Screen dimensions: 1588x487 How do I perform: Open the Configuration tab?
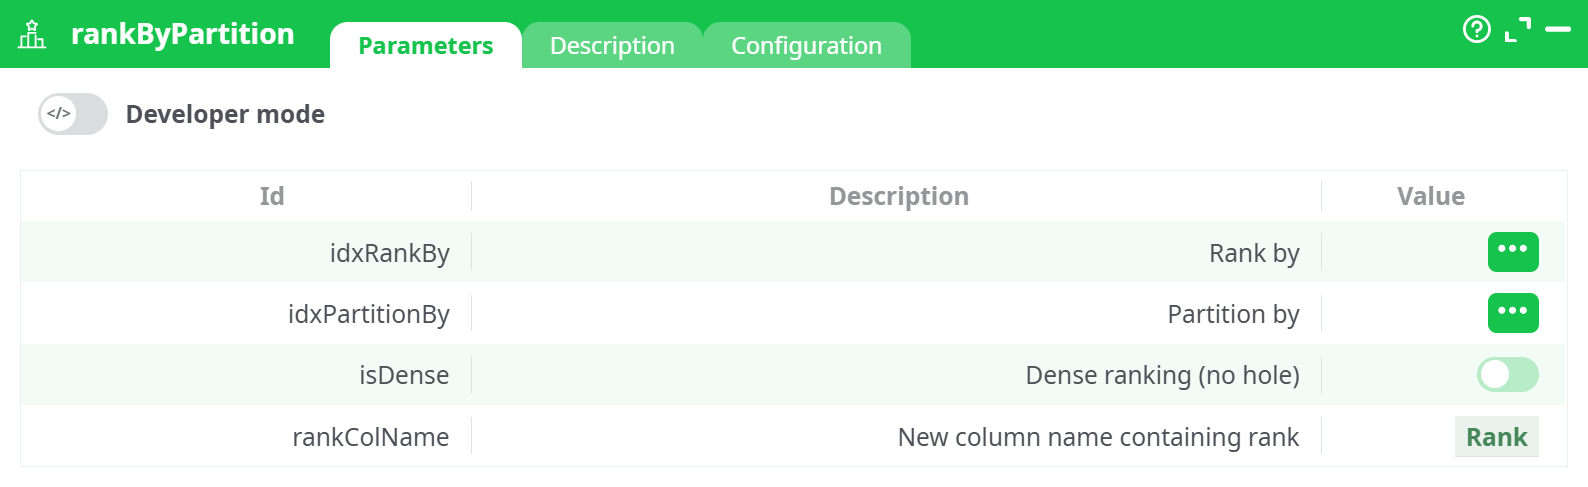click(806, 46)
